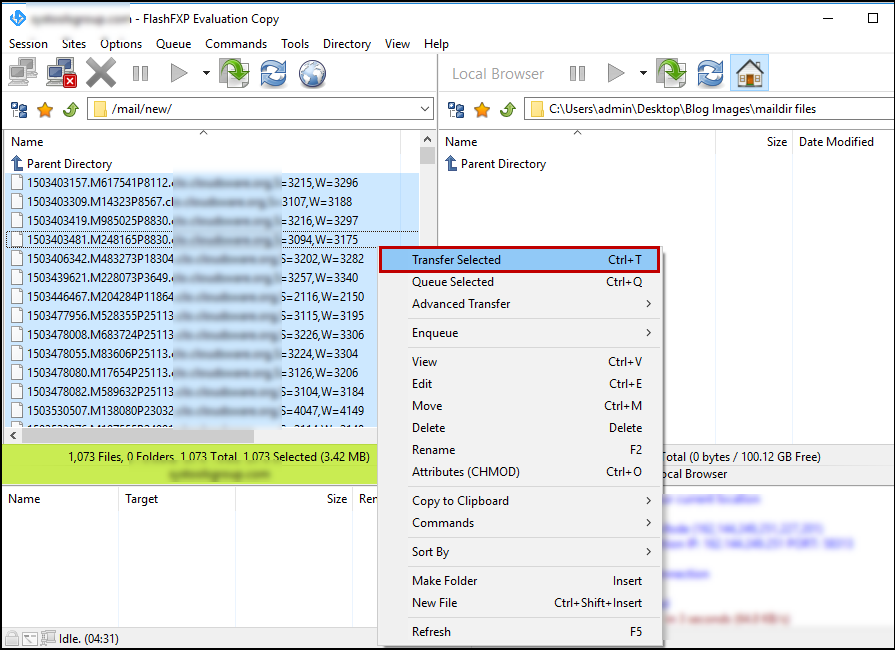Click Parent Directory in the Local Browser list
895x650 pixels.
coord(496,164)
